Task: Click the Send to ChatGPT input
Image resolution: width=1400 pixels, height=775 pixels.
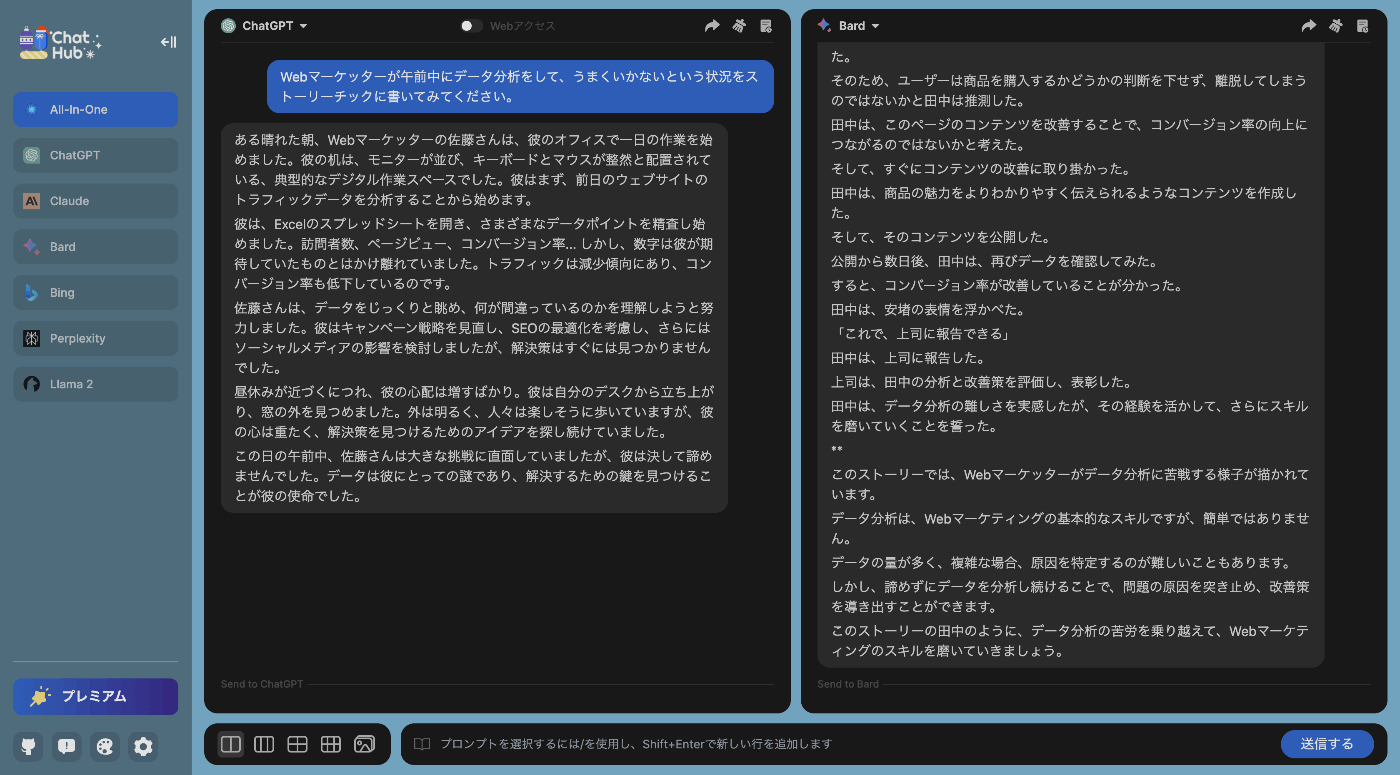Action: pos(497,684)
